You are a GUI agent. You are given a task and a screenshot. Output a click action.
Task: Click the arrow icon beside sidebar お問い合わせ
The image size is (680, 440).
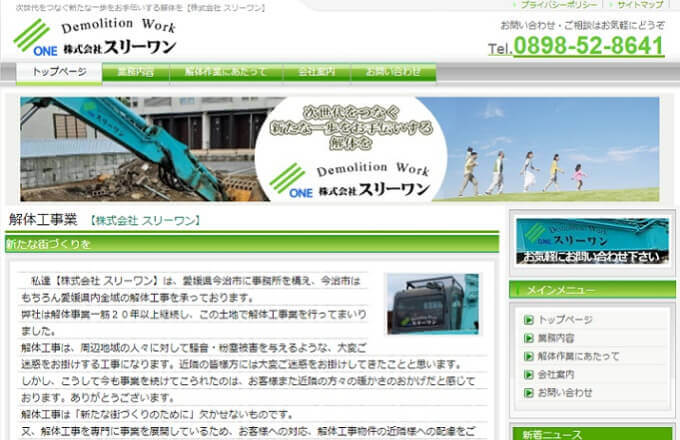pos(529,392)
